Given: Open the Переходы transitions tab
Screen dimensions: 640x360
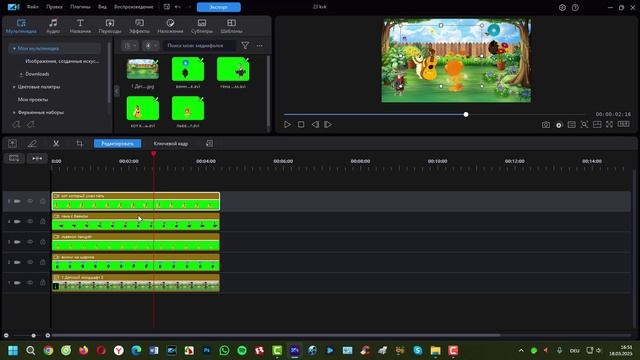Looking at the screenshot, I should click(x=110, y=26).
